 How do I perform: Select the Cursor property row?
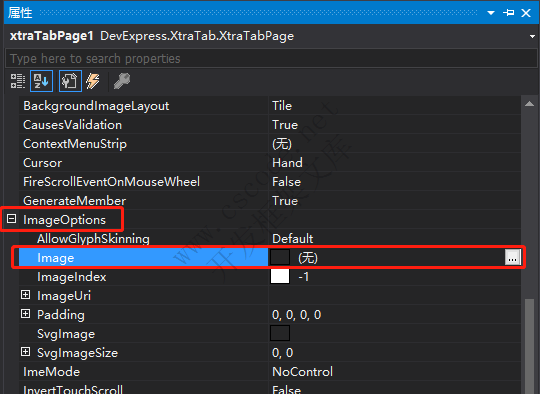(270, 163)
